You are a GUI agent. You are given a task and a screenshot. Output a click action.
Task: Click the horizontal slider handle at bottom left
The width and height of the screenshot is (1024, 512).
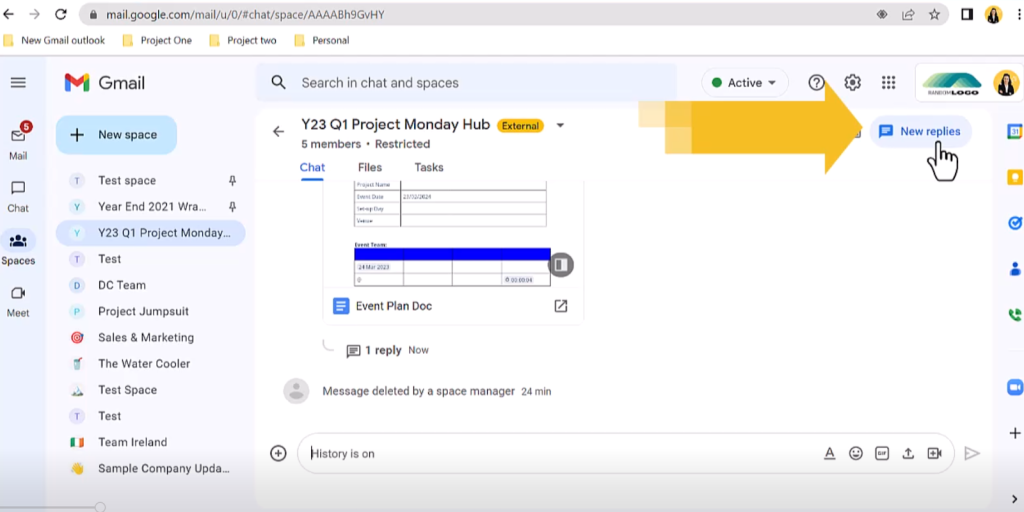[x=100, y=507]
